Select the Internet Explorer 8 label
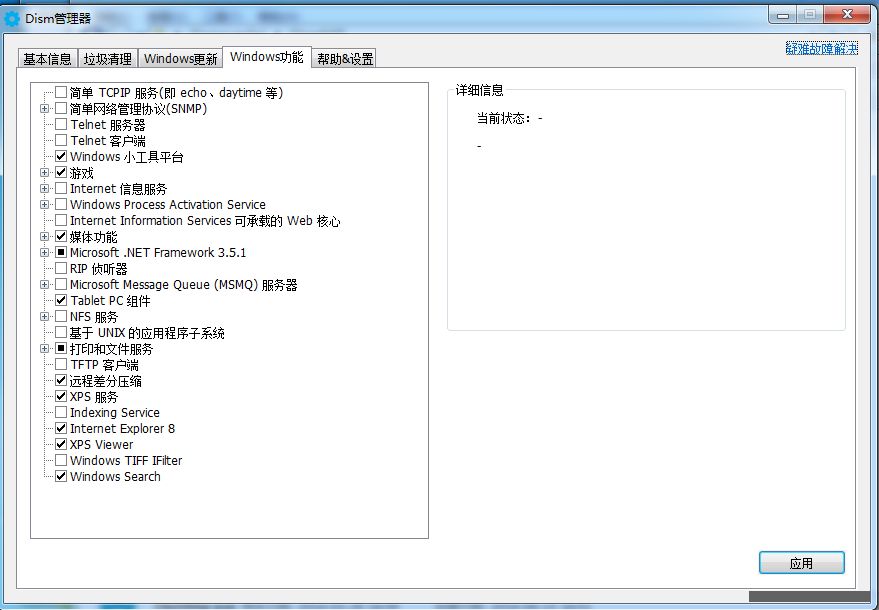879x610 pixels. point(122,428)
